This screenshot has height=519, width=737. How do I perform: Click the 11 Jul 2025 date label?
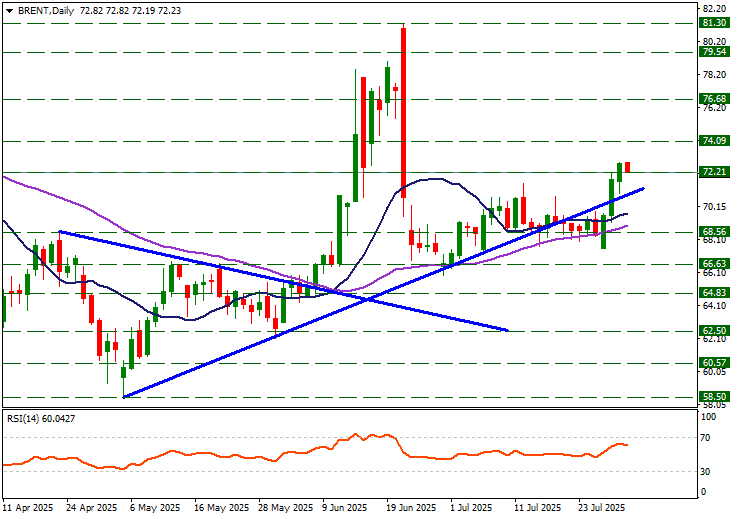pyautogui.click(x=537, y=508)
